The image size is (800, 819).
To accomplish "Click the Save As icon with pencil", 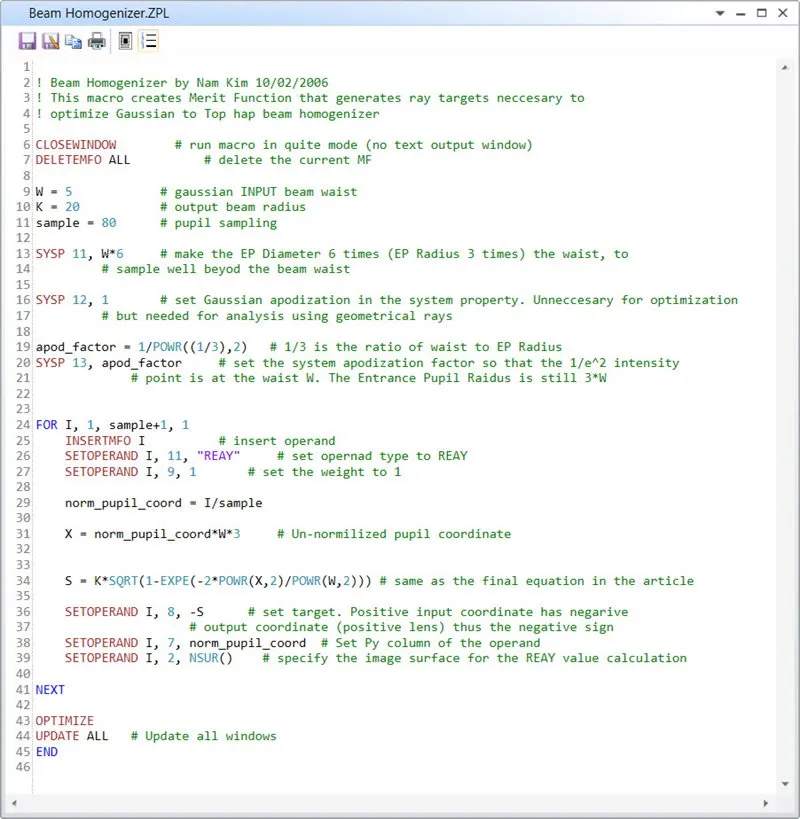I will 50,41.
